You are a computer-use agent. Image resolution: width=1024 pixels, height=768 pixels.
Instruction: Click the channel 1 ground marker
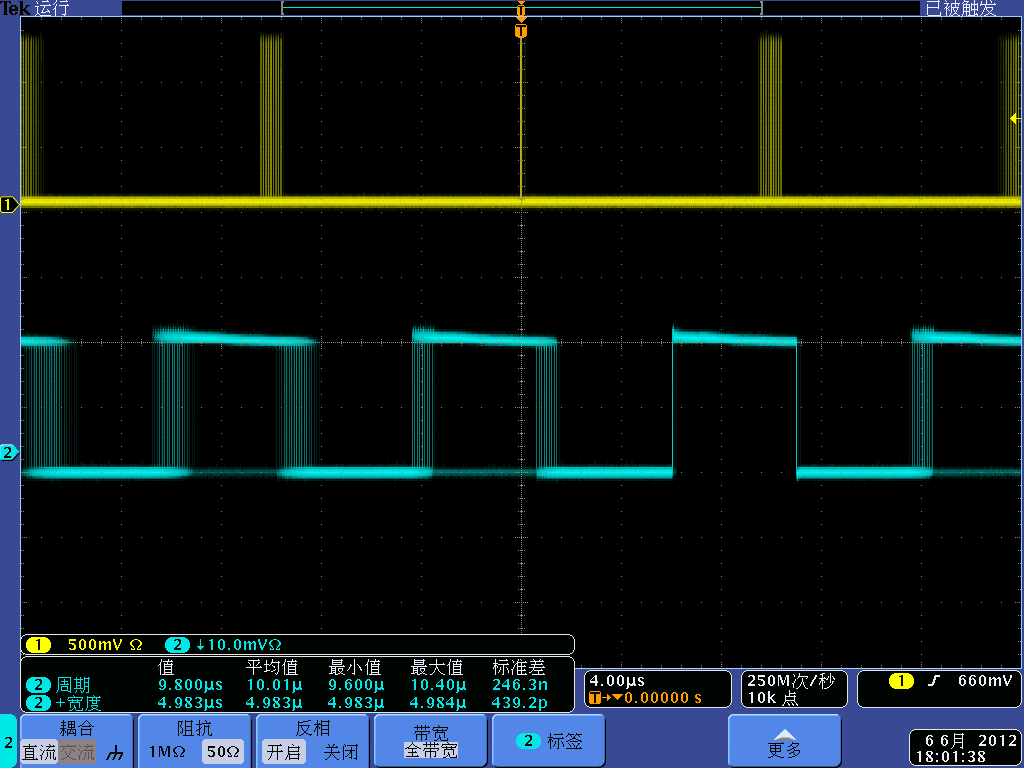(x=9, y=205)
